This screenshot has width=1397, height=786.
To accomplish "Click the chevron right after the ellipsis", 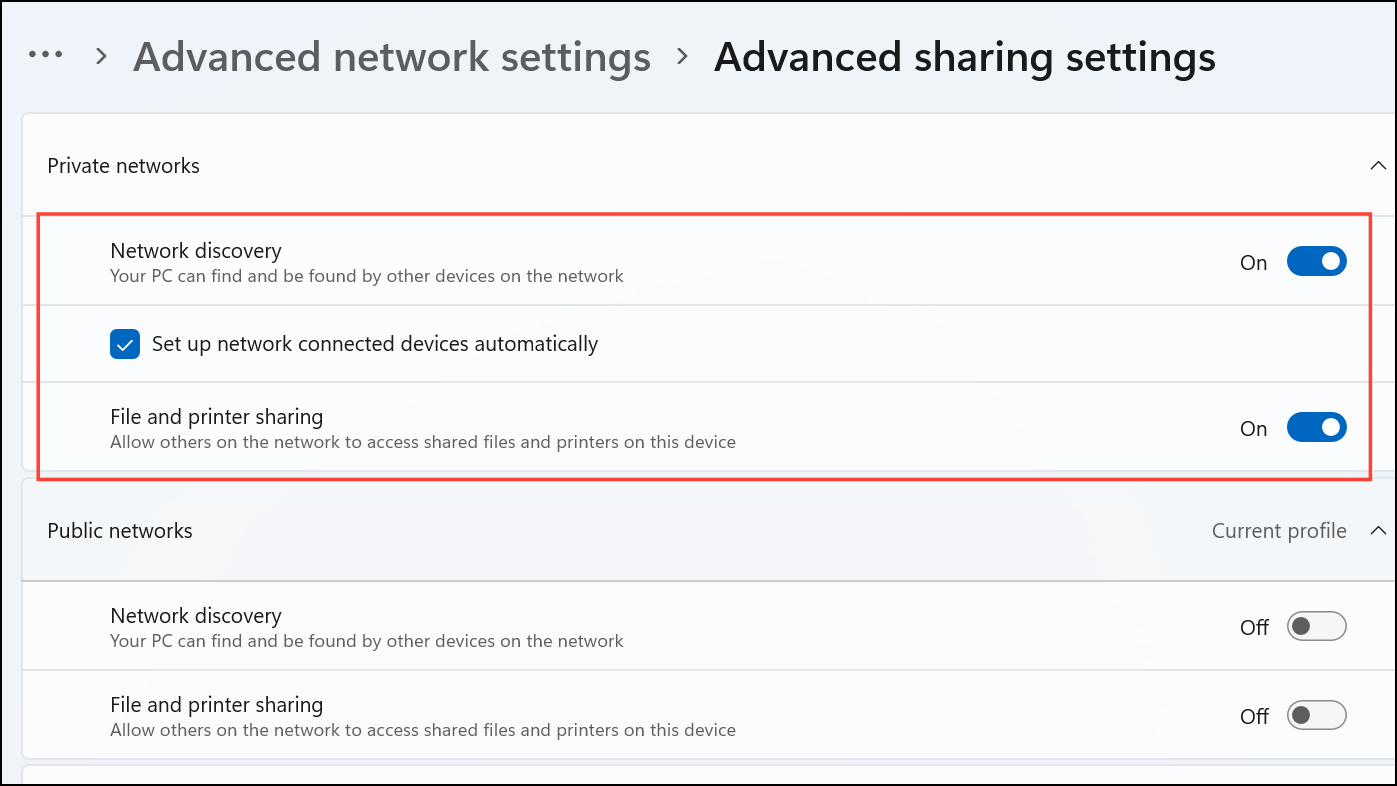I will click(101, 57).
